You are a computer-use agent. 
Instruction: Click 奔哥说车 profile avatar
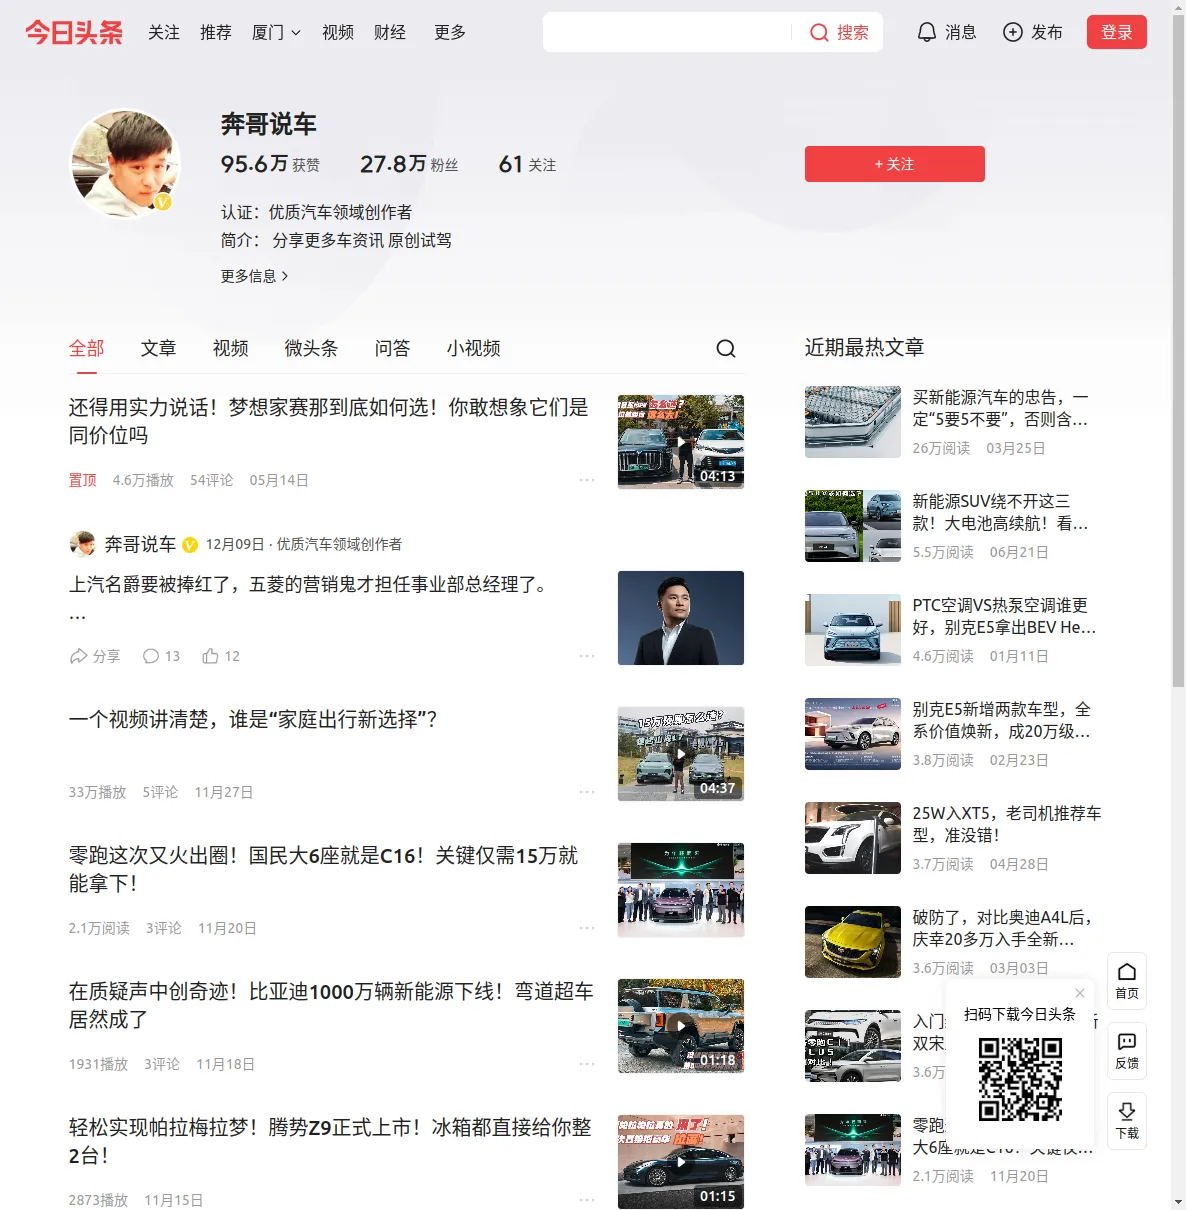(124, 164)
